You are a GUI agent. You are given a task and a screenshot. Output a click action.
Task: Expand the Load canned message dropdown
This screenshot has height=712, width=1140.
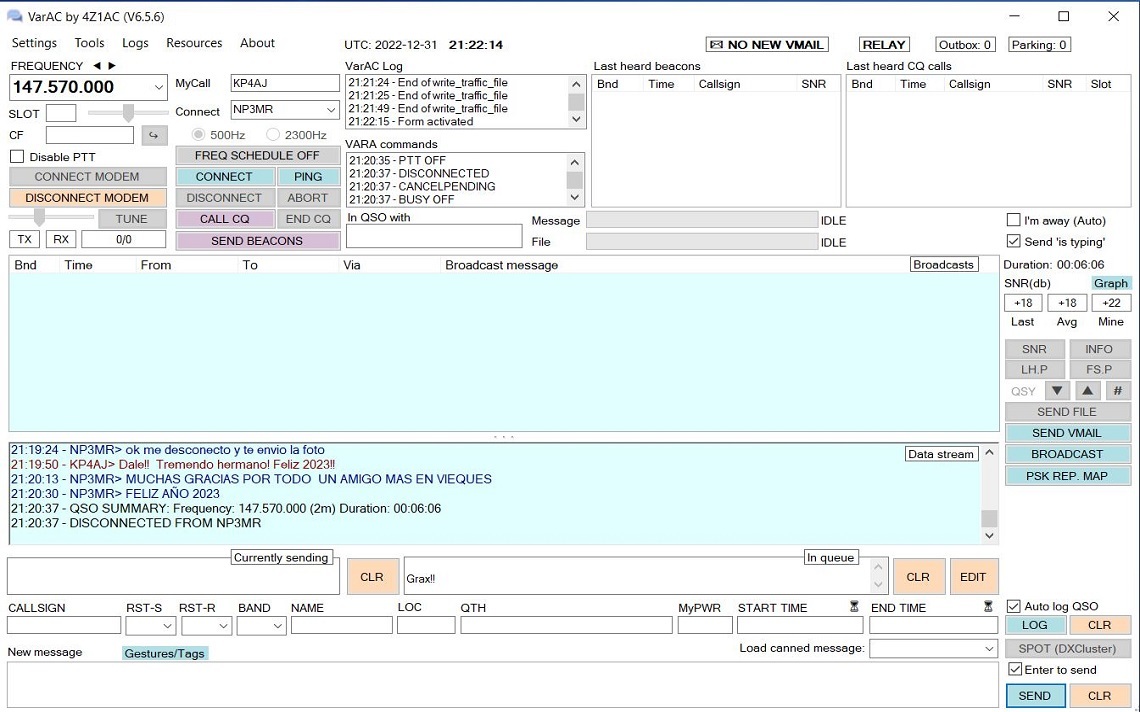pyautogui.click(x=989, y=648)
